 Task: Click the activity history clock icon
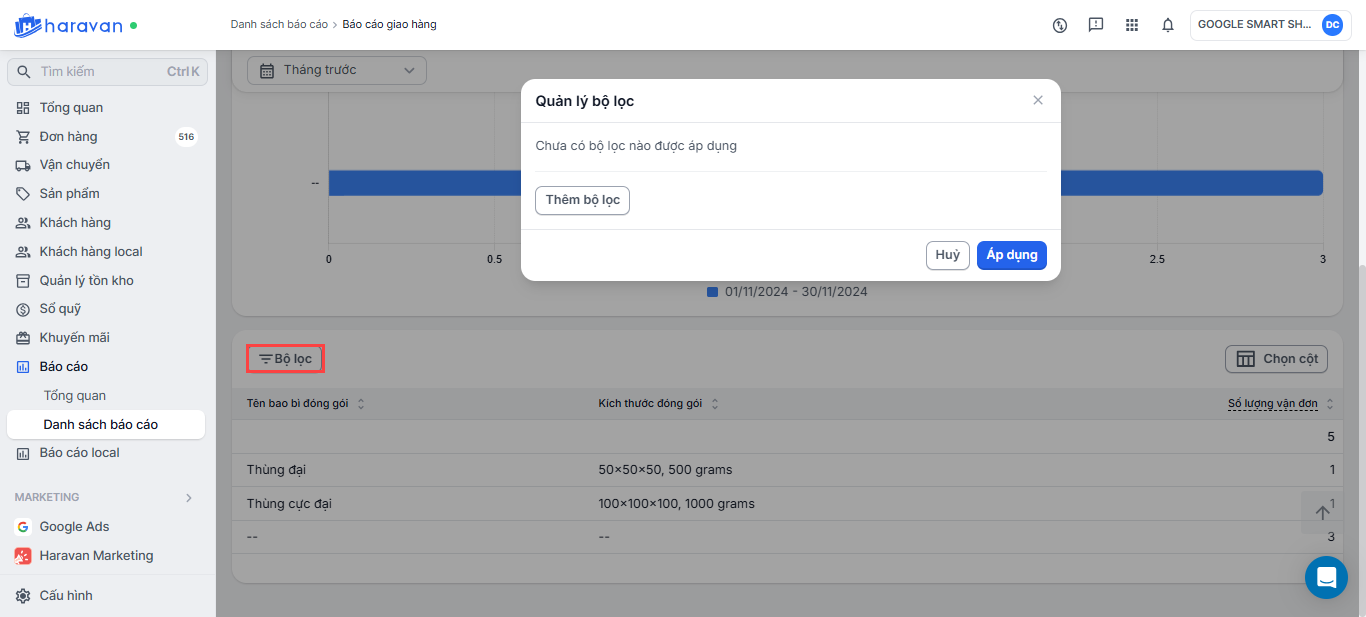pos(1060,25)
